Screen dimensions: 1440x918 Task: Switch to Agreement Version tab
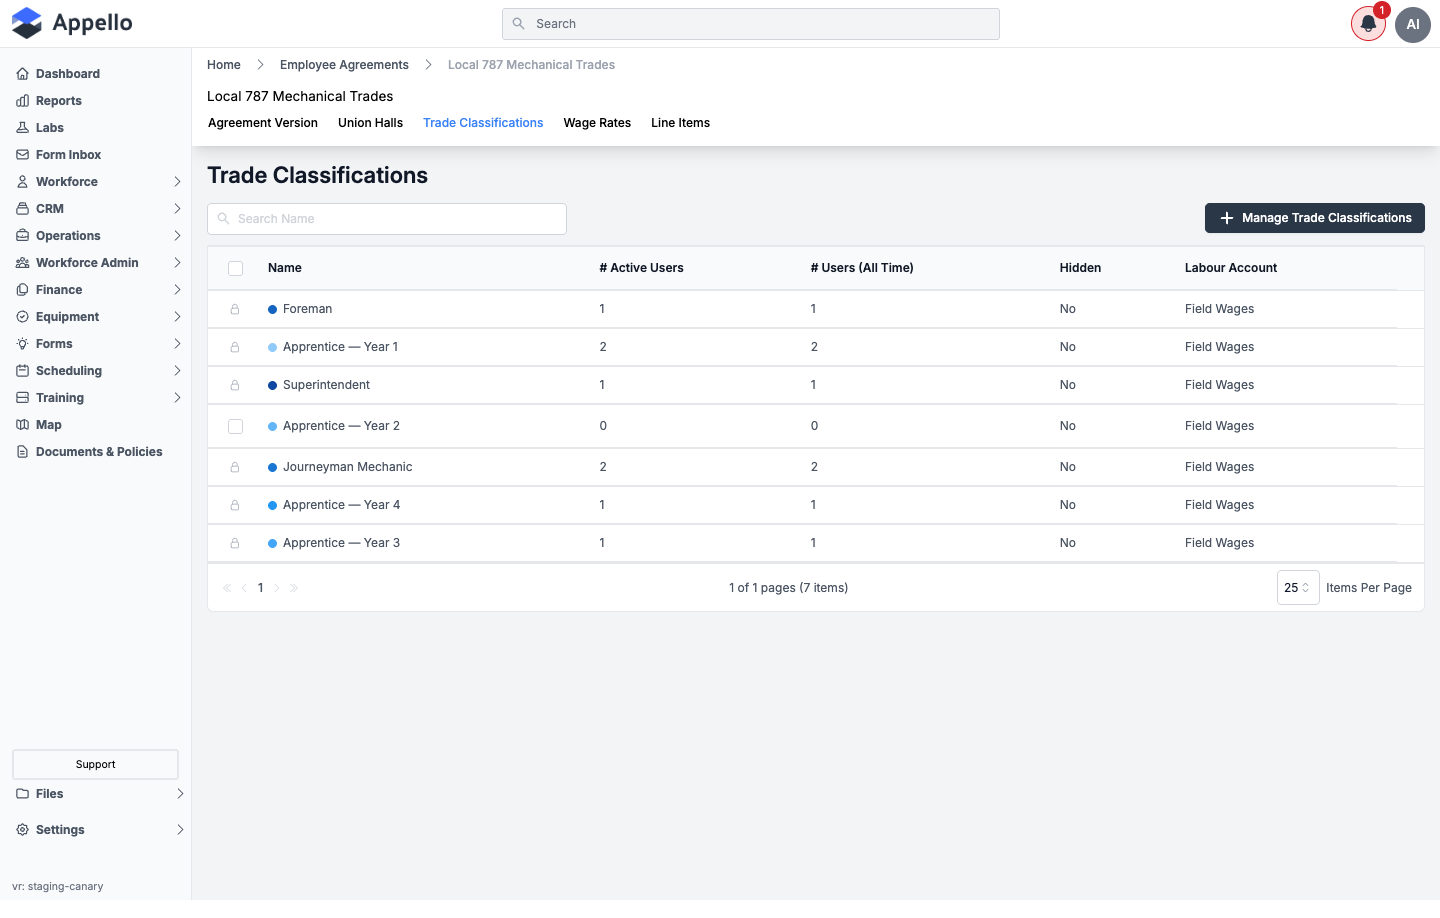tap(263, 123)
